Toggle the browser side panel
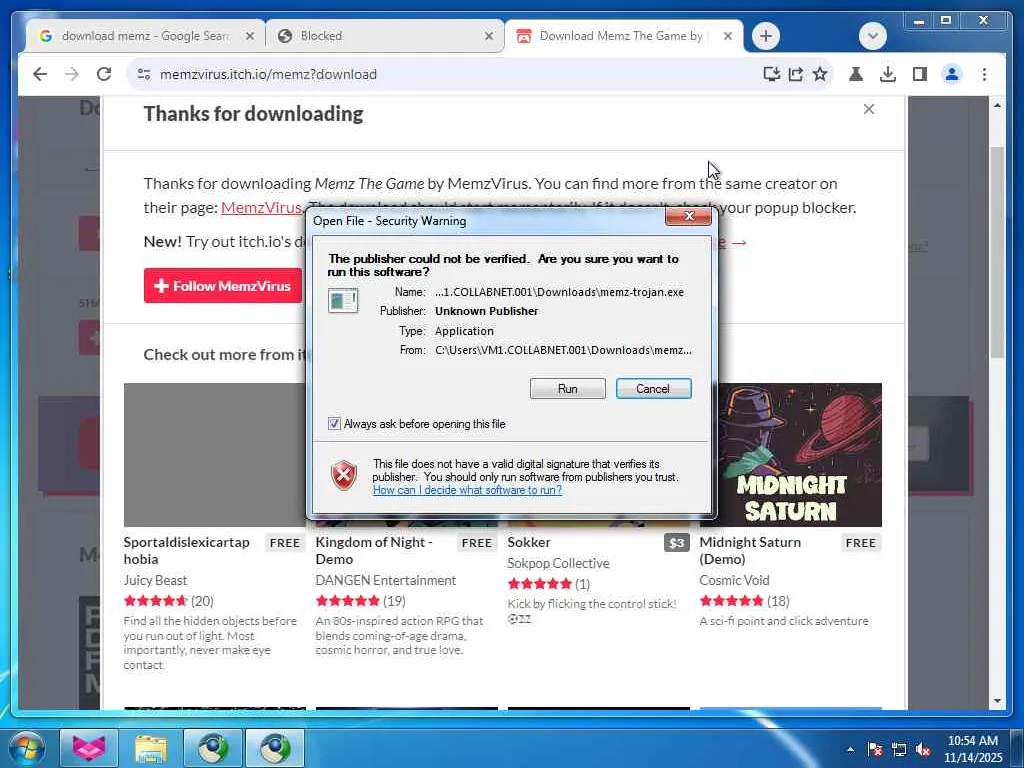 pyautogui.click(x=920, y=74)
